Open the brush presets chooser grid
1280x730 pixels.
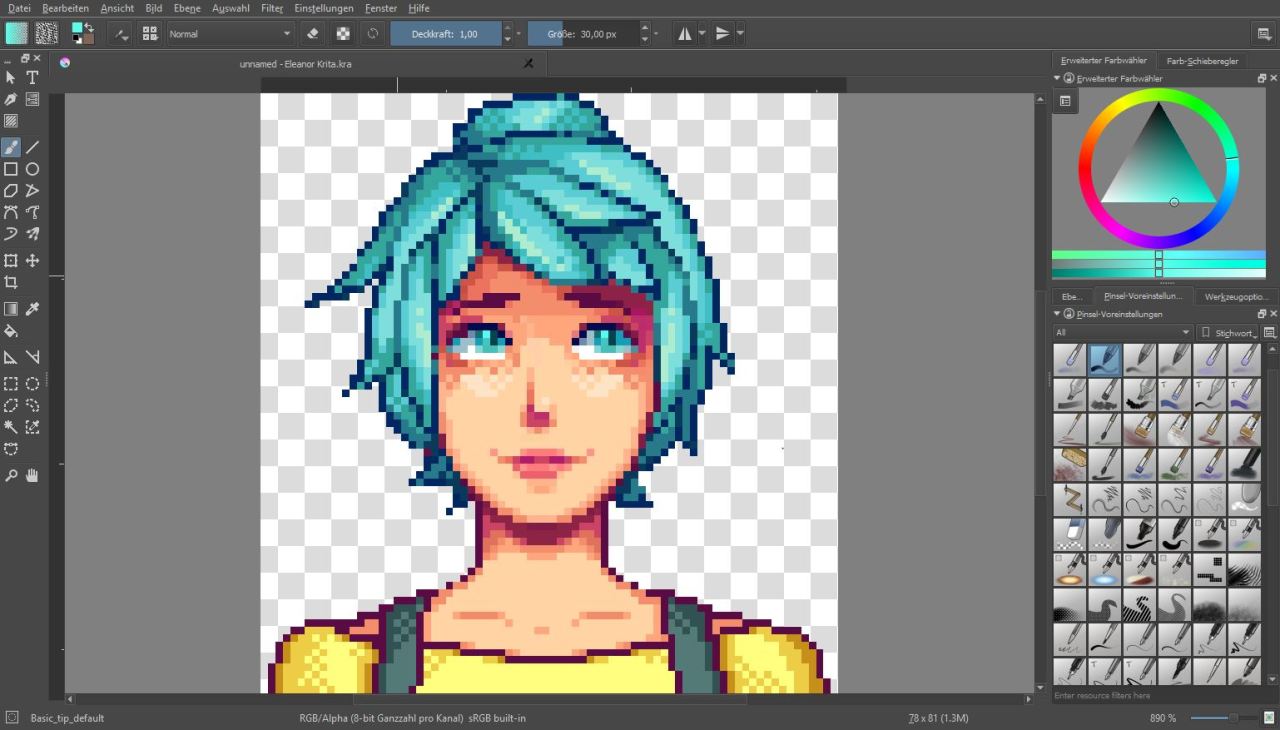(150, 33)
